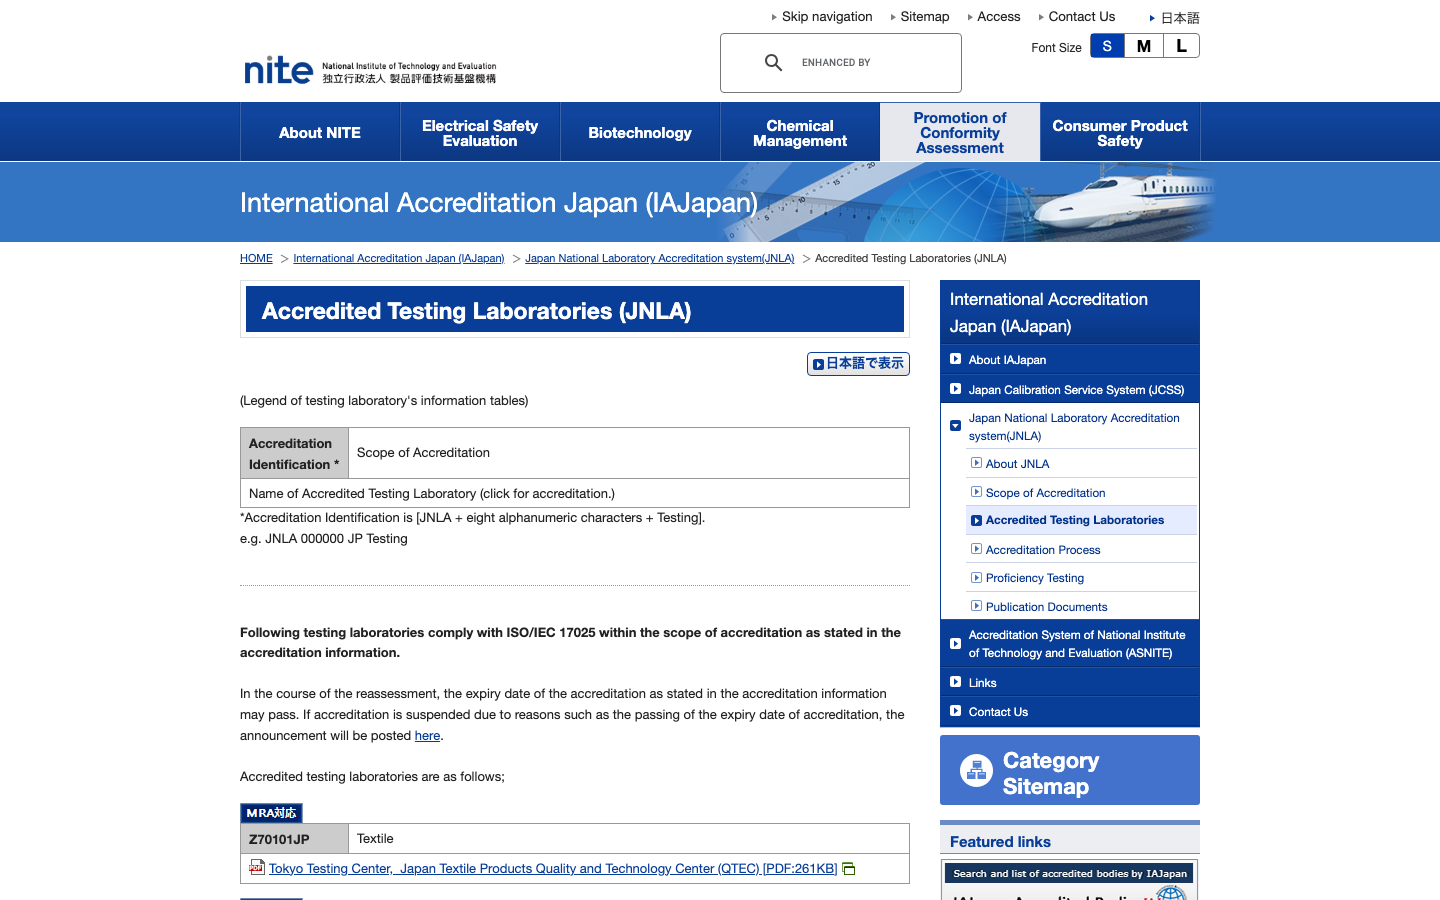Open the Contact Us link in the header
The height and width of the screenshot is (900, 1440).
tap(1082, 17)
